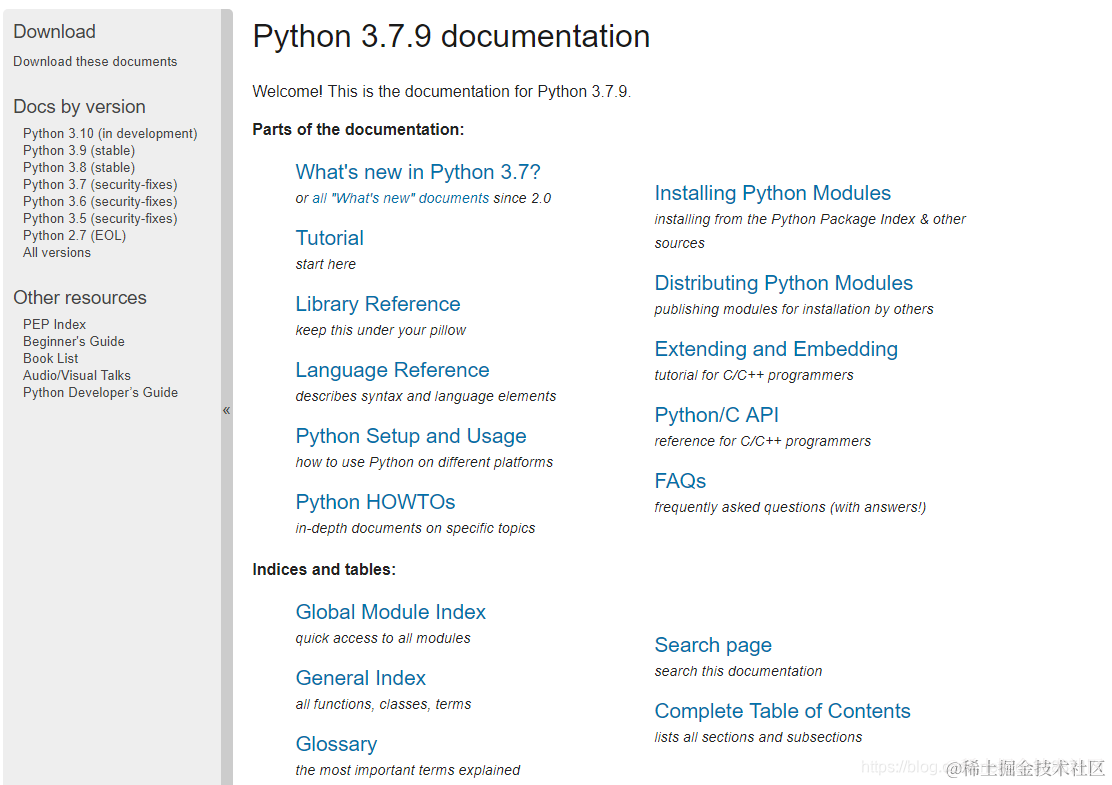Click 'reference for C/C++ programmers' text
1112x785 pixels.
click(762, 441)
